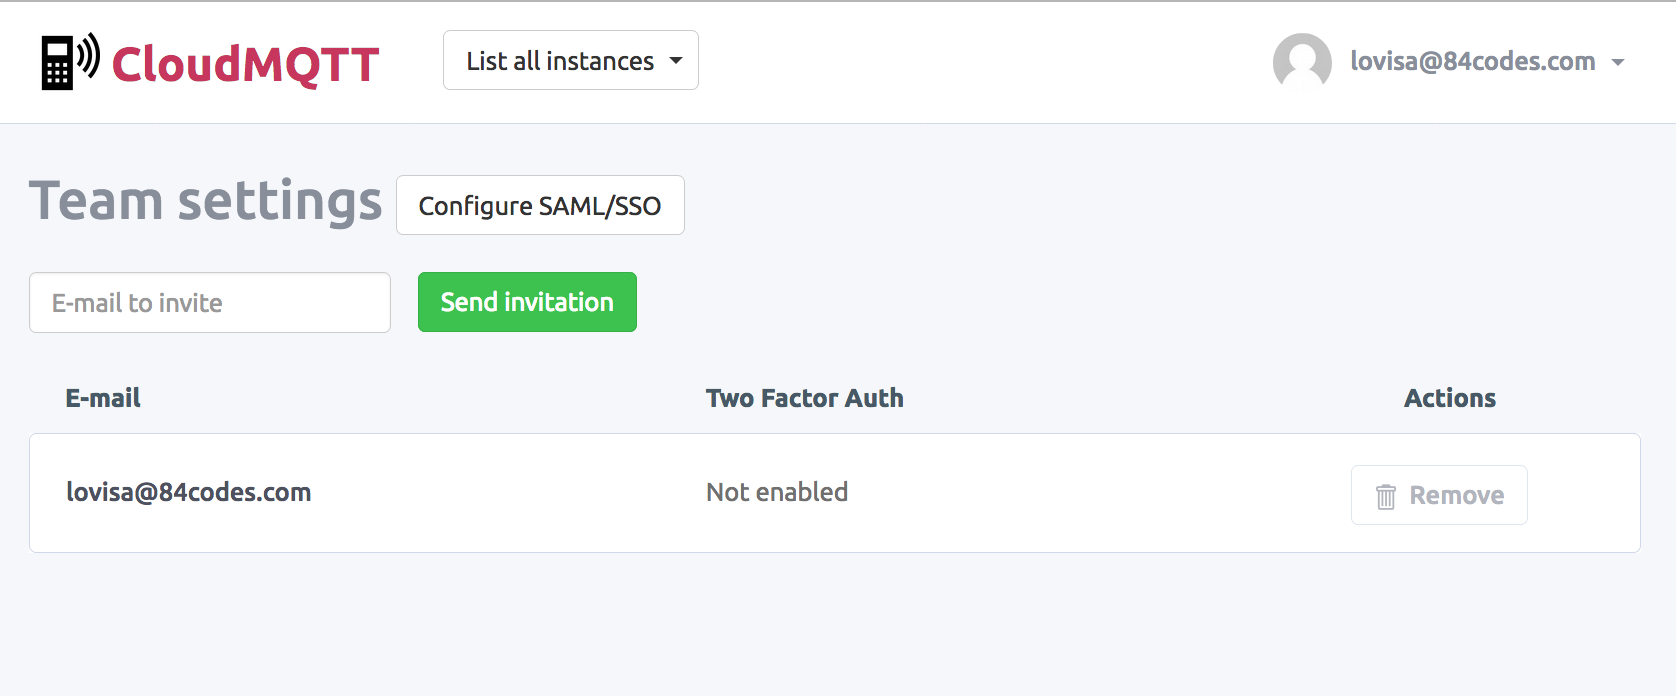
Task: Click the Two Factor Auth column header
Action: tap(805, 398)
